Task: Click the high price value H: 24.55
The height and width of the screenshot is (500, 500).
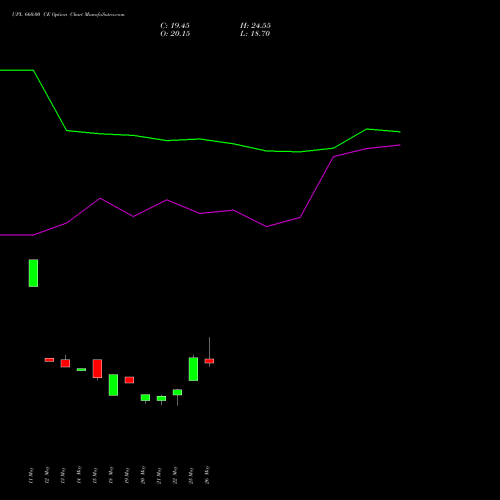Action: (255, 26)
